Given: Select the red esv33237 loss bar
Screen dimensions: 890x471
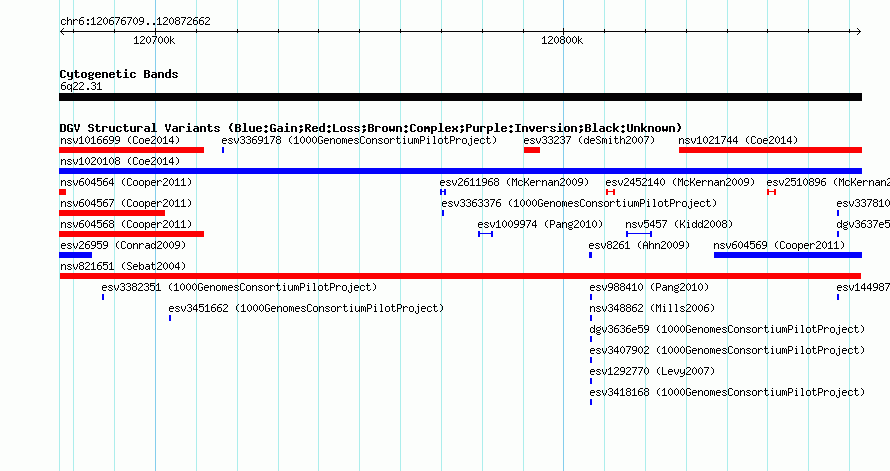Looking at the screenshot, I should coord(532,150).
